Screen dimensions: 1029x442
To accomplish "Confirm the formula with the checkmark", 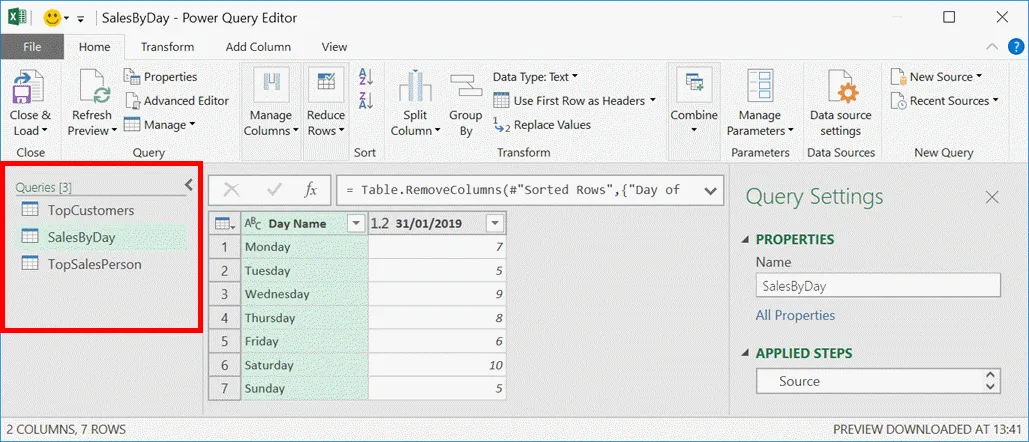I will [x=274, y=190].
